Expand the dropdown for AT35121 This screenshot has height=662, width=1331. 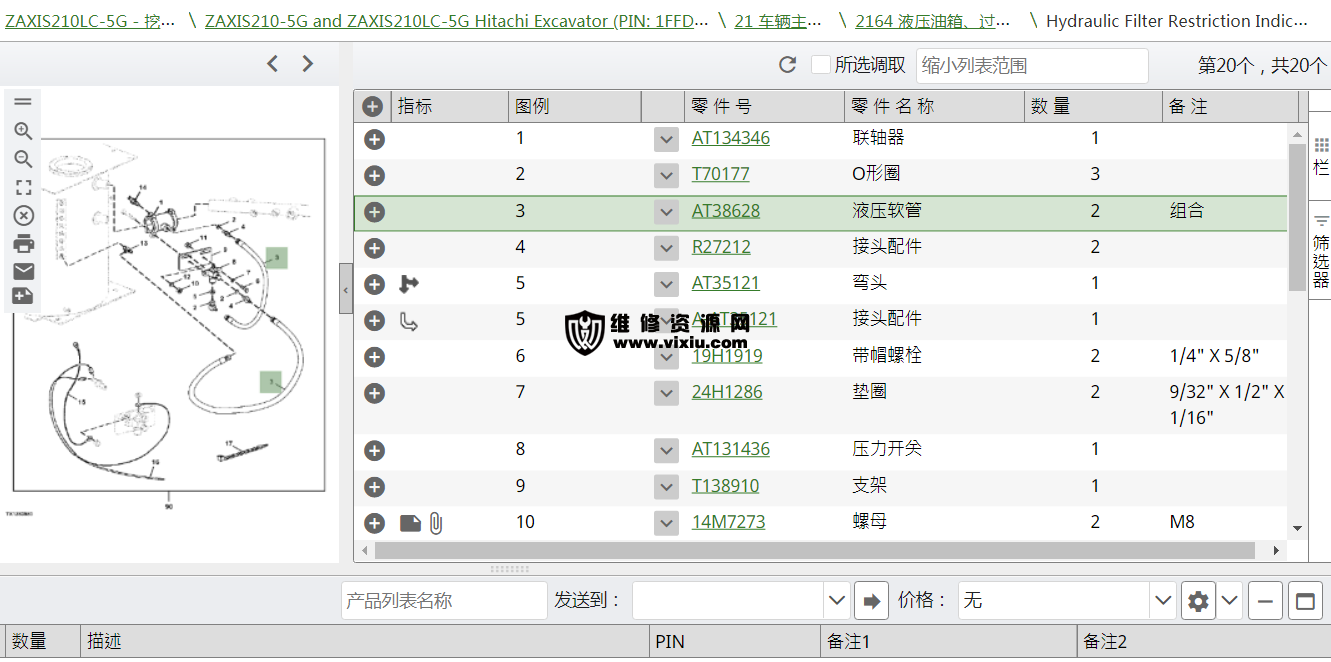tap(667, 284)
